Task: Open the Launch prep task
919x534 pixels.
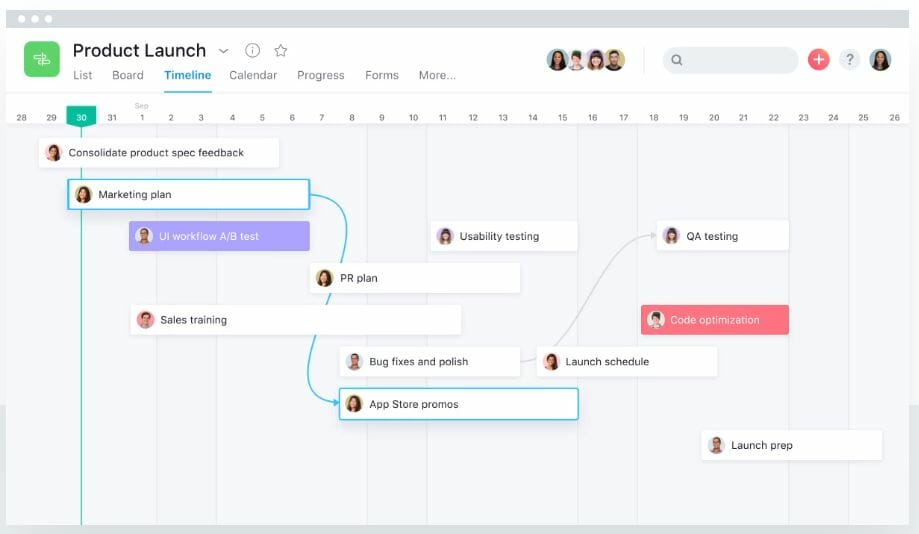Action: (x=792, y=445)
